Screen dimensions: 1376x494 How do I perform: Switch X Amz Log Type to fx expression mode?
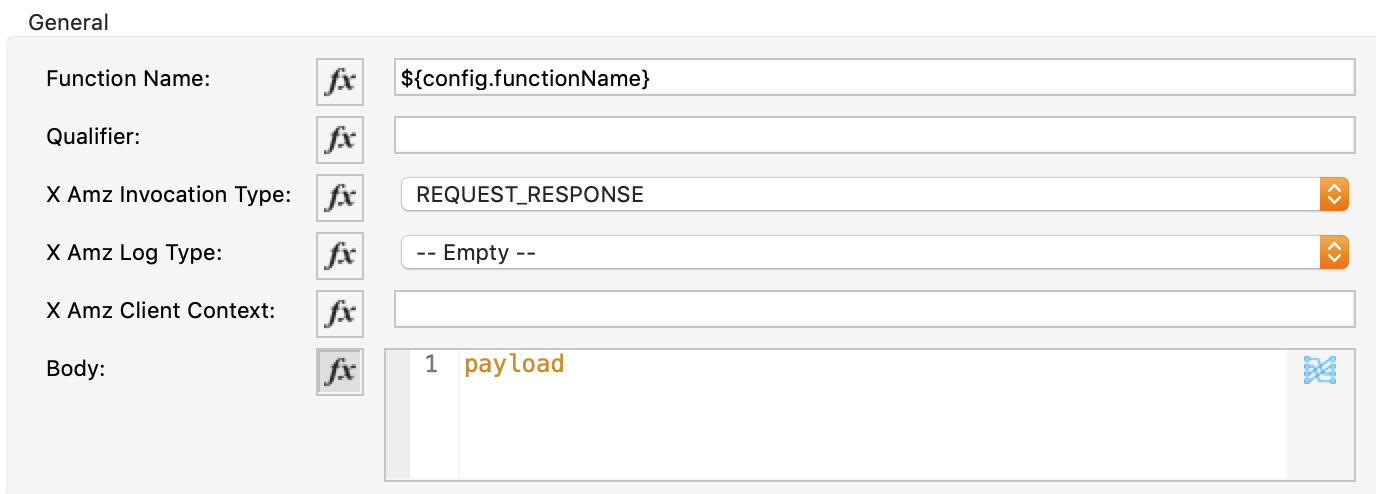[x=340, y=255]
